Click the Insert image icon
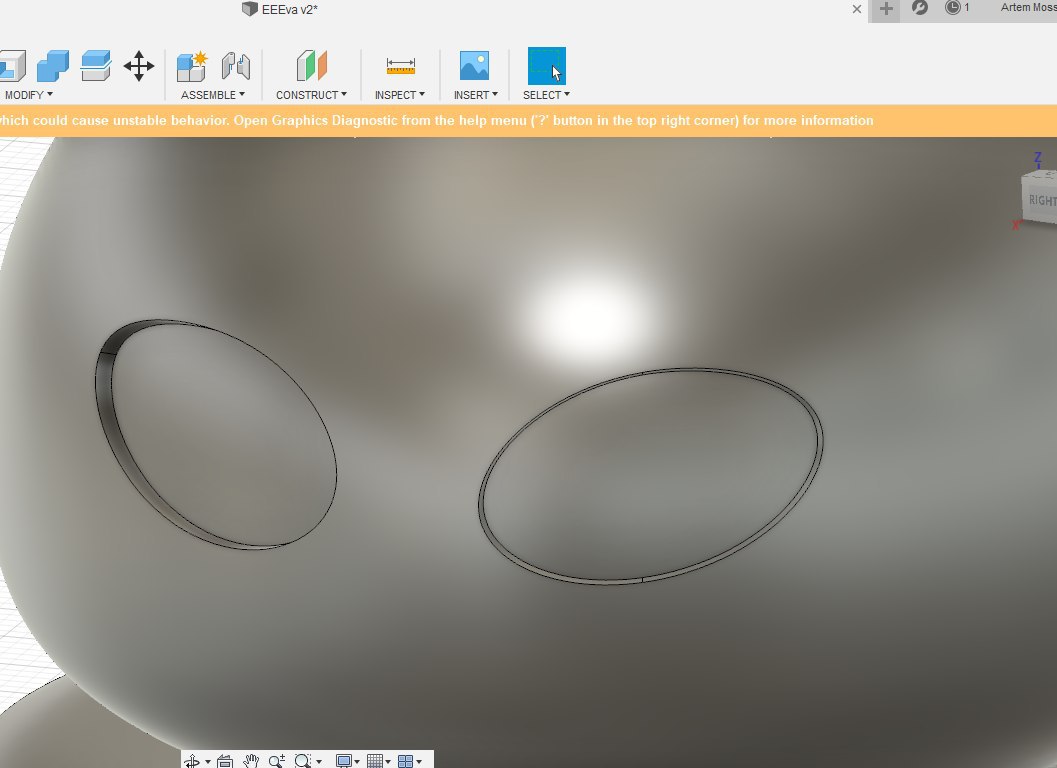1057x768 pixels. pyautogui.click(x=475, y=66)
